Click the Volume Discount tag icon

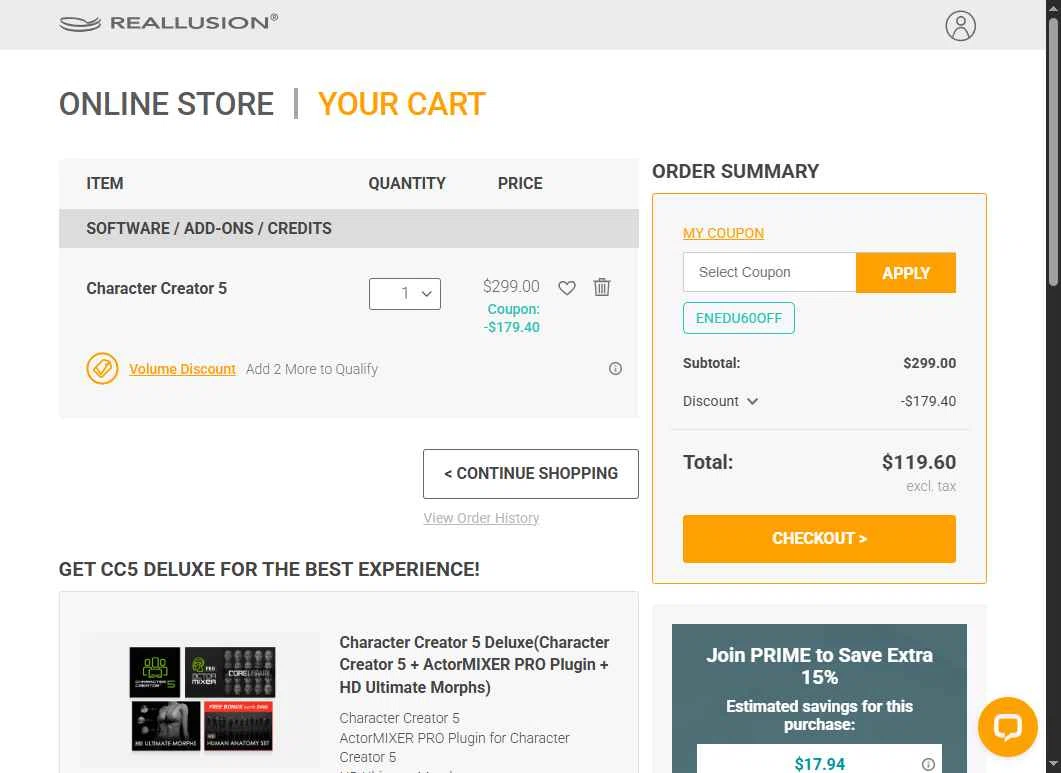click(x=102, y=368)
